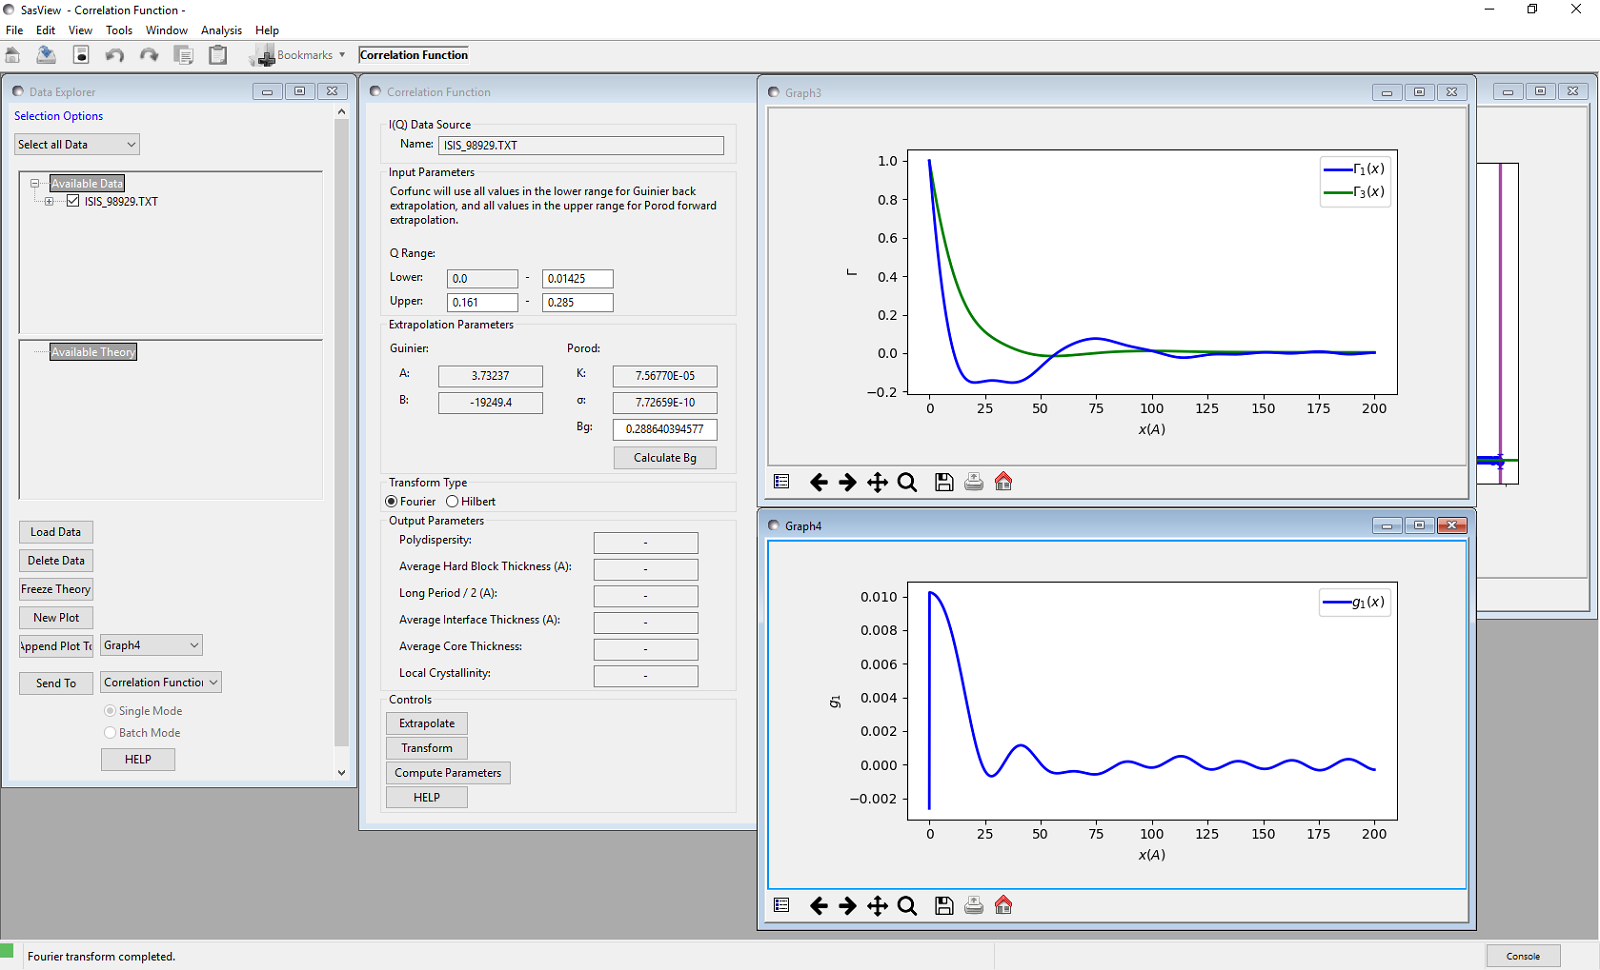Viewport: 1600px width, 970px height.
Task: Open the Select all Data dropdown
Action: pos(77,145)
